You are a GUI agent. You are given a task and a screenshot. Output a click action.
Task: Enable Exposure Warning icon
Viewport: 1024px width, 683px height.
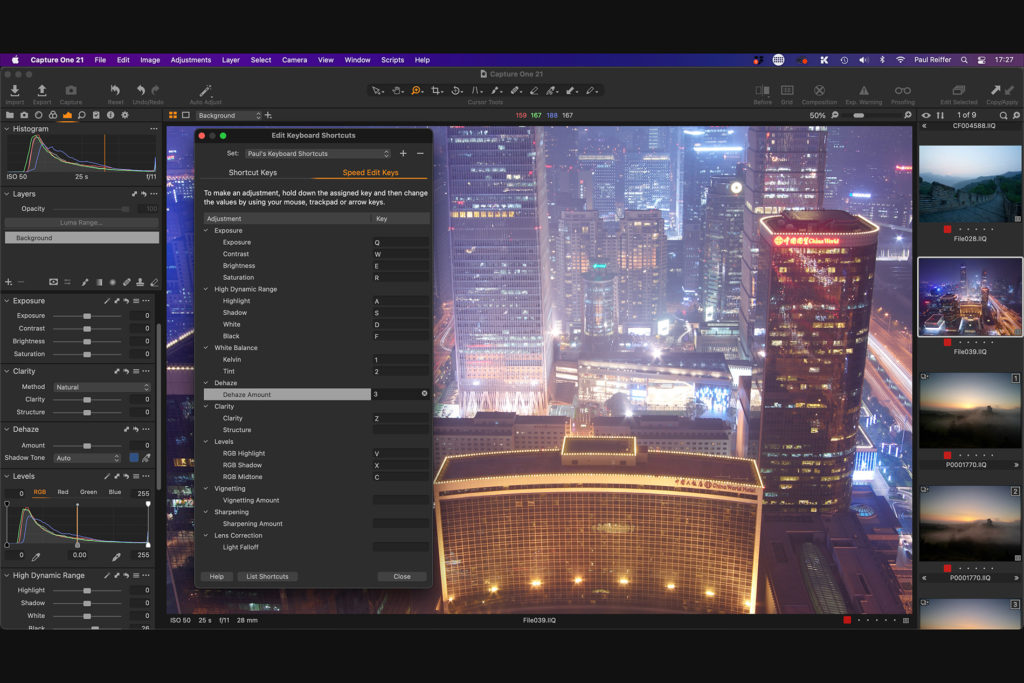click(x=863, y=91)
